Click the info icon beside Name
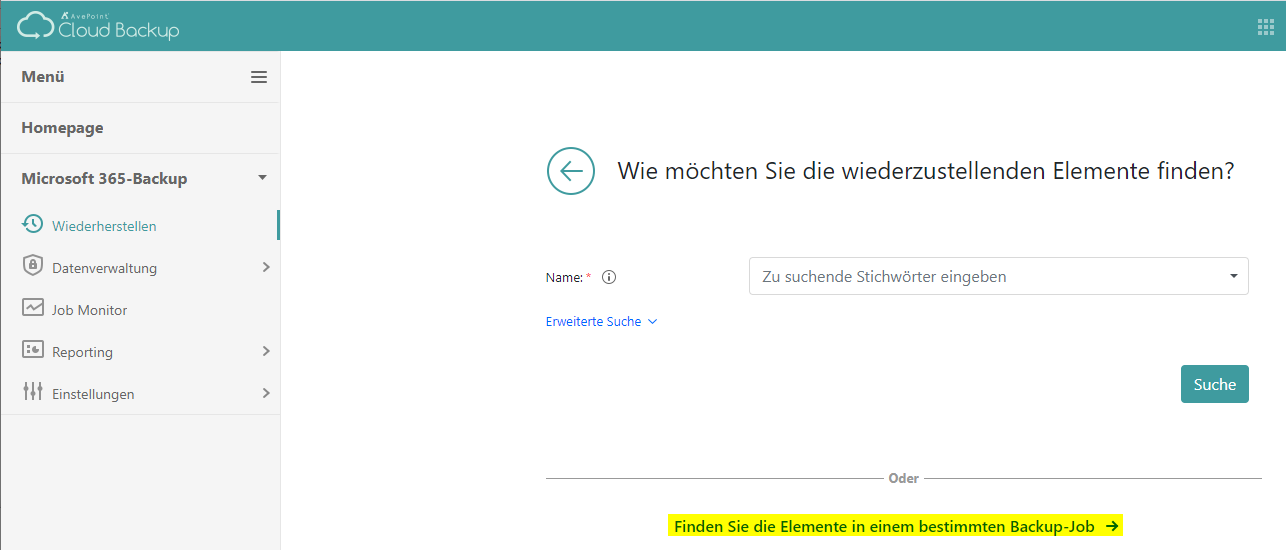 [609, 277]
